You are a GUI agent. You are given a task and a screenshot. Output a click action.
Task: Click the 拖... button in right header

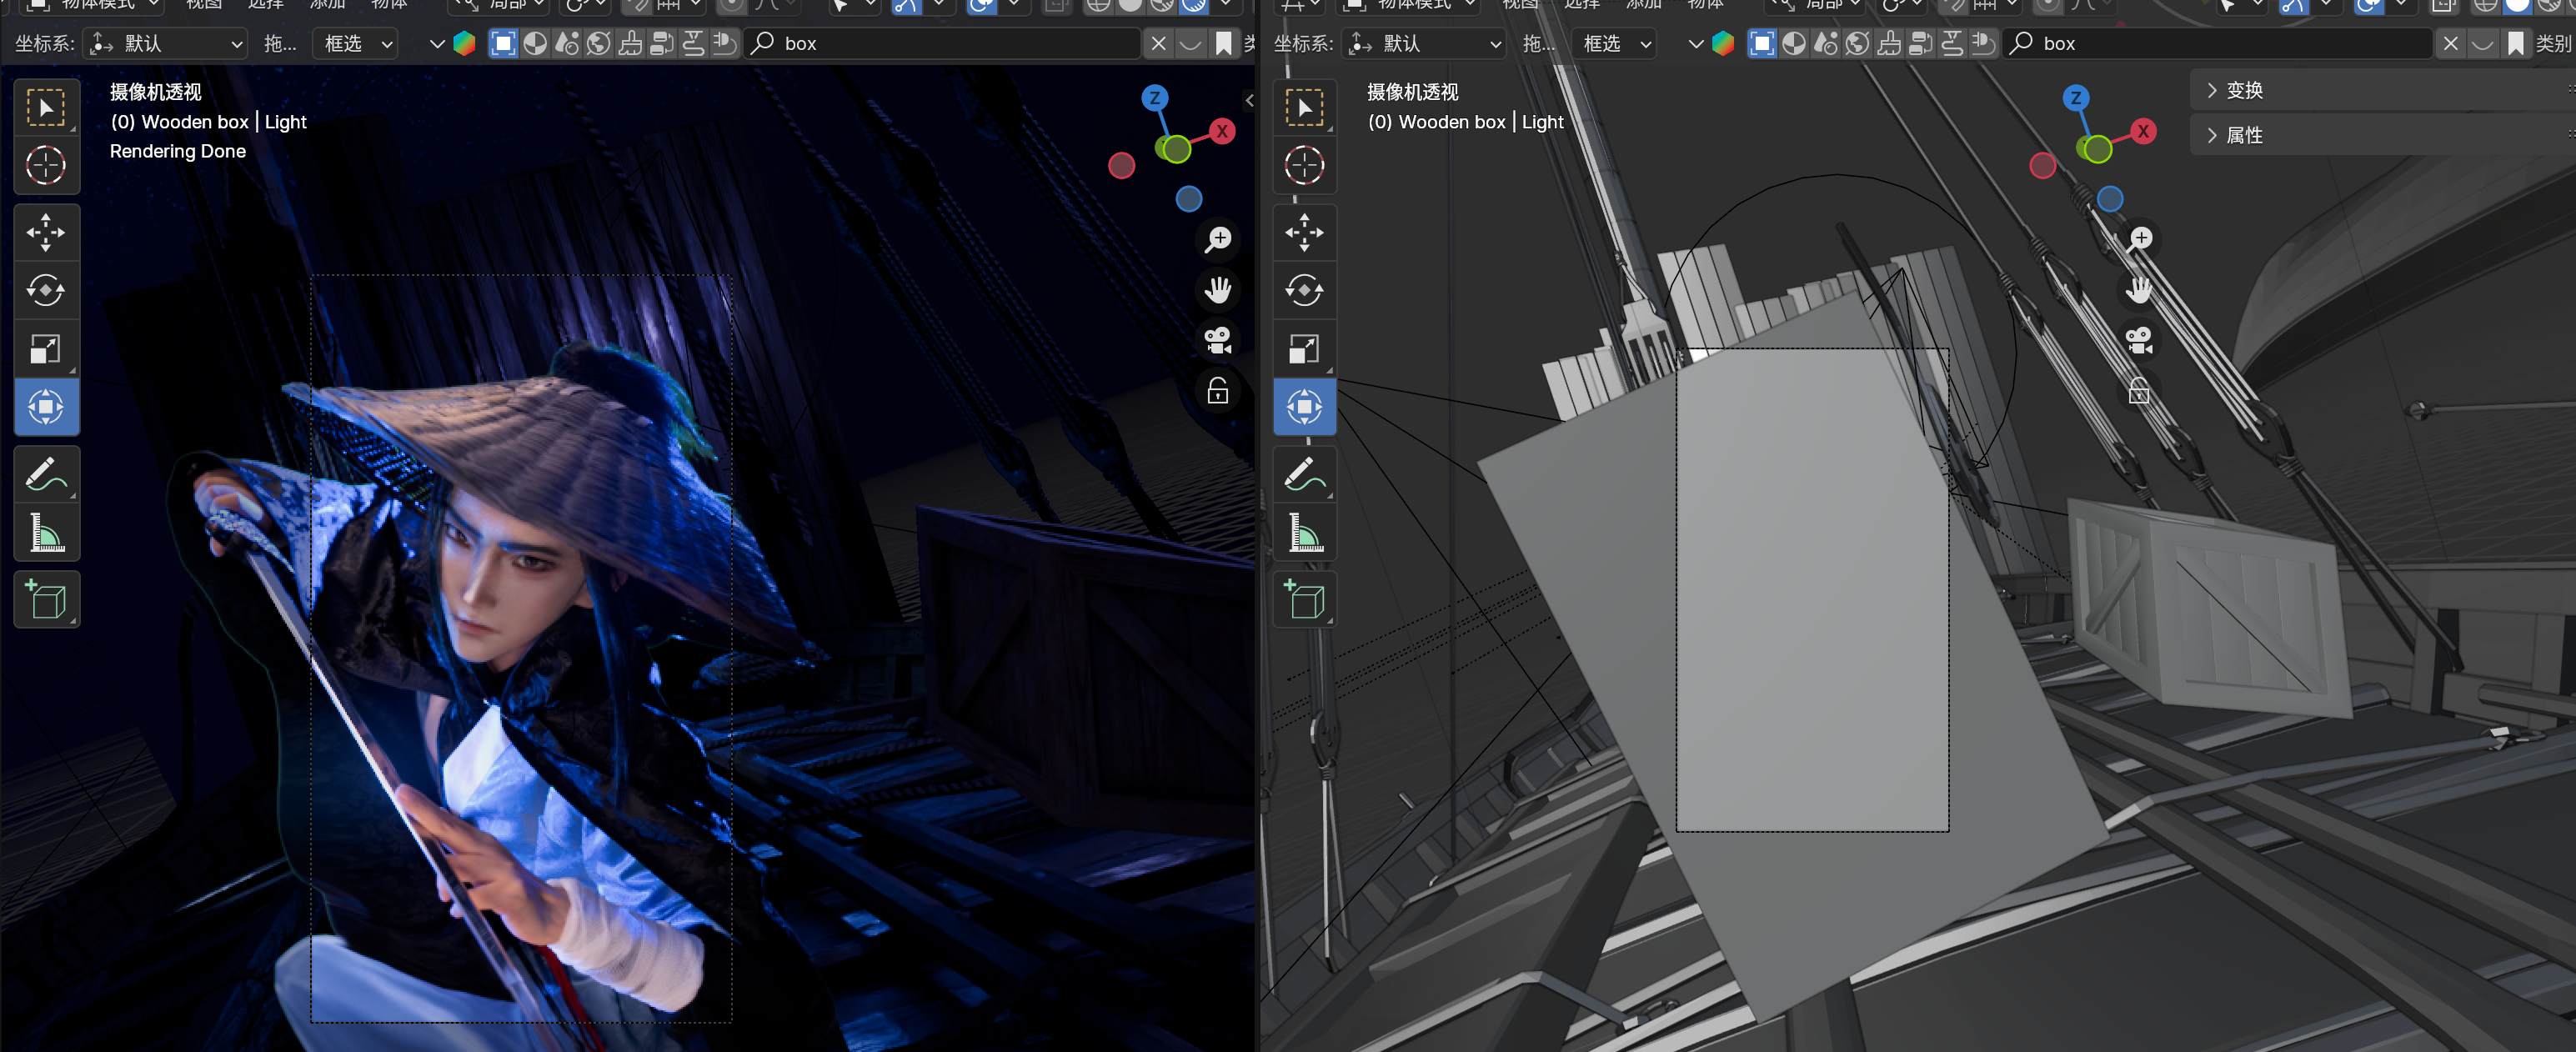pos(1539,43)
